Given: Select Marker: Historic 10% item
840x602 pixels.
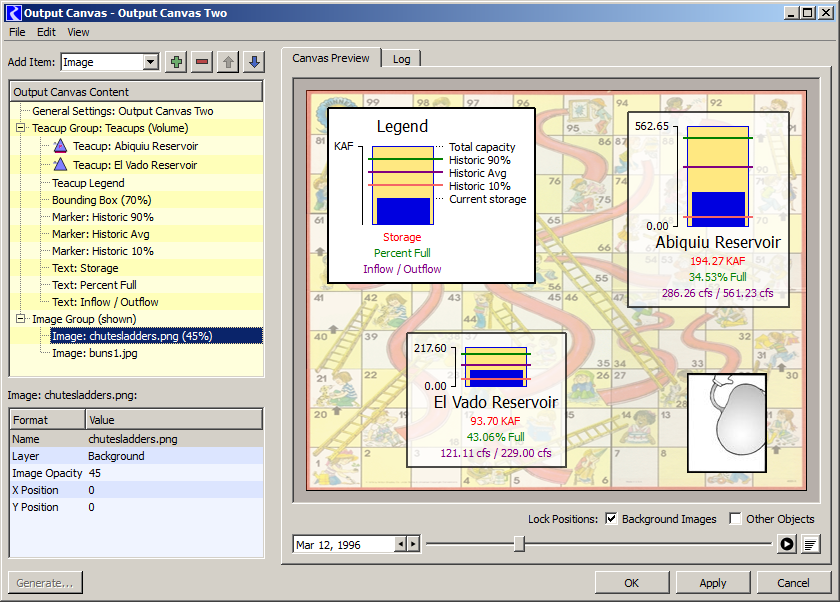Looking at the screenshot, I should pyautogui.click(x=103, y=251).
